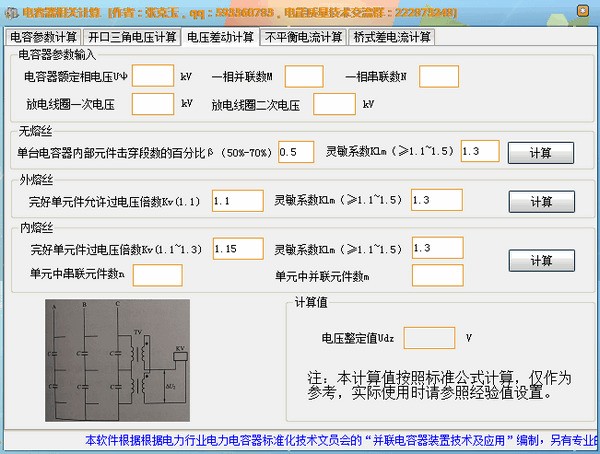Click the 一相并联数M input box
600x454 pixels.
[x=304, y=76]
